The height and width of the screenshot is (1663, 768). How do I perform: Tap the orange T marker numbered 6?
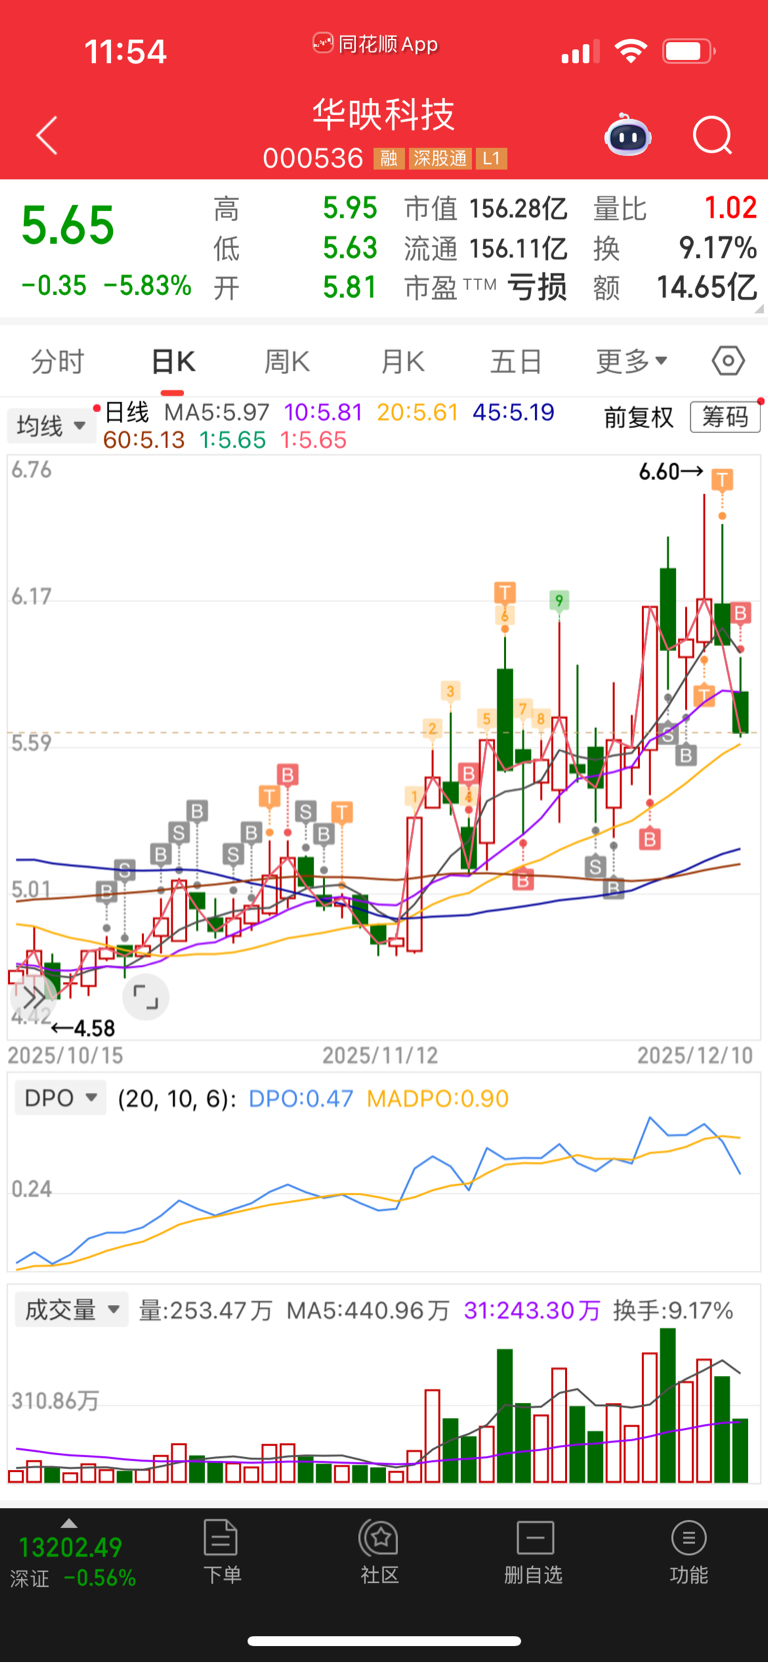(x=505, y=593)
